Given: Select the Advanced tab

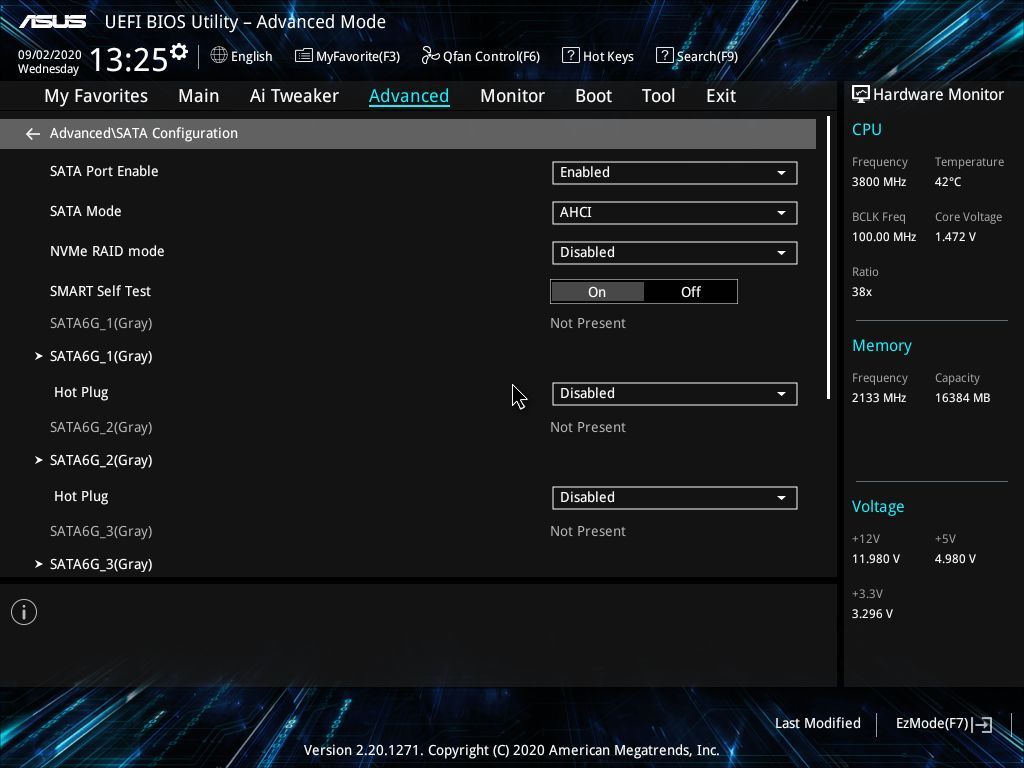Looking at the screenshot, I should tap(409, 96).
